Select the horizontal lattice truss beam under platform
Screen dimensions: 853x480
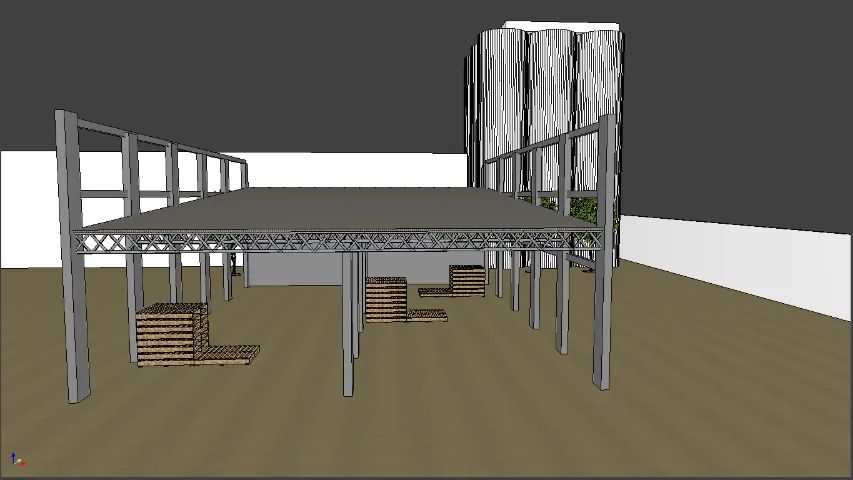(338, 241)
